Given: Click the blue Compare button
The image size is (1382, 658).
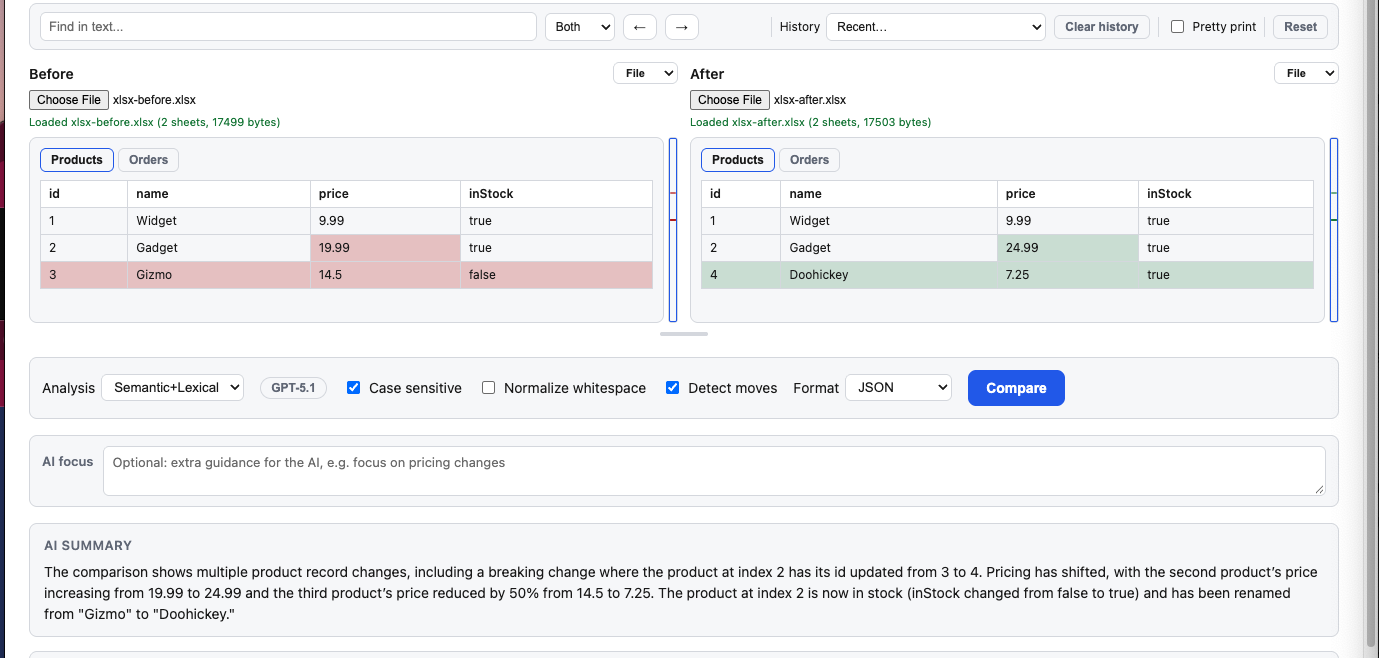Looking at the screenshot, I should pos(1016,388).
